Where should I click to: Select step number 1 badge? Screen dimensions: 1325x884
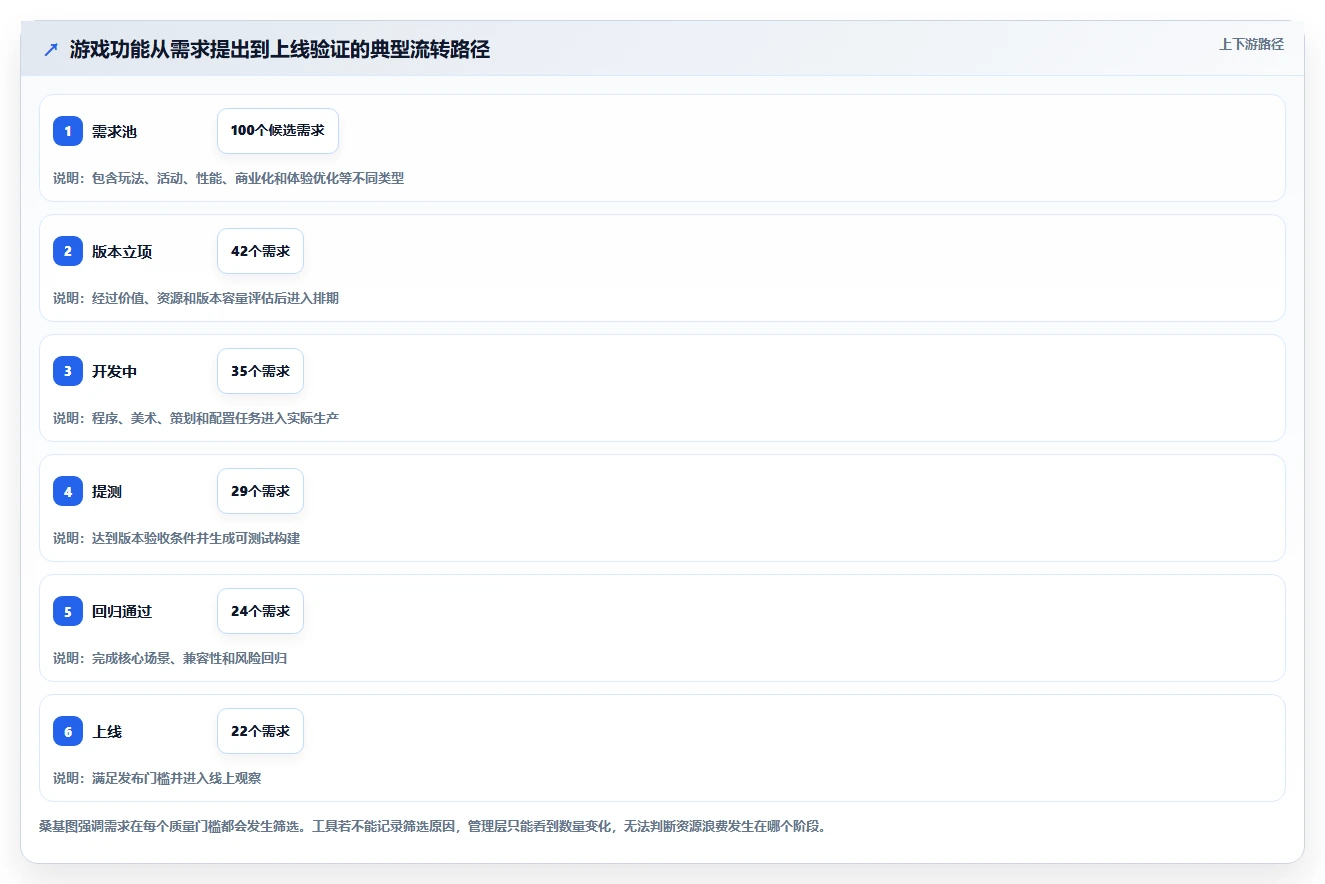tap(68, 131)
